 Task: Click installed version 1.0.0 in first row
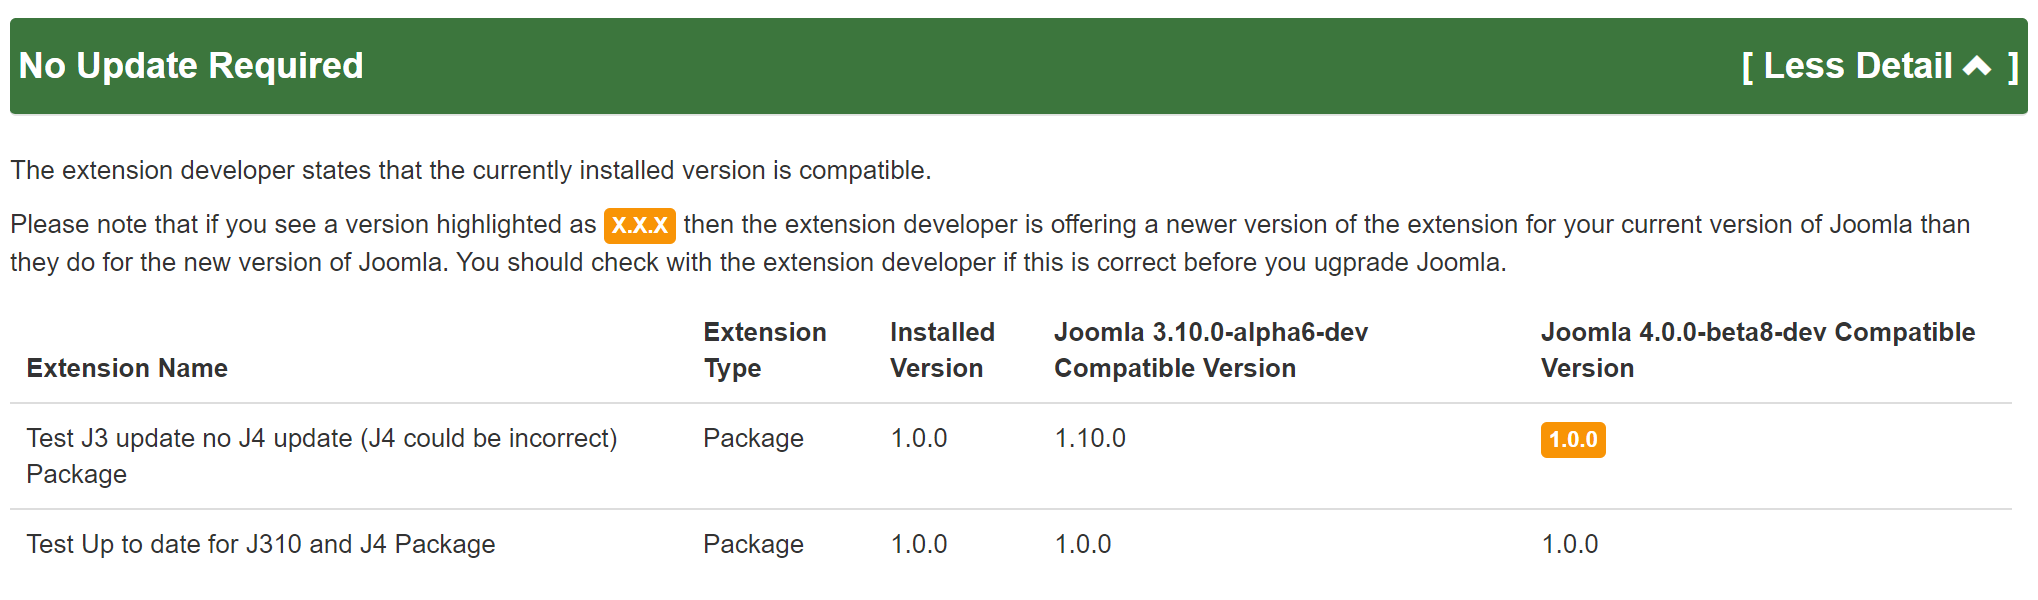(x=918, y=438)
